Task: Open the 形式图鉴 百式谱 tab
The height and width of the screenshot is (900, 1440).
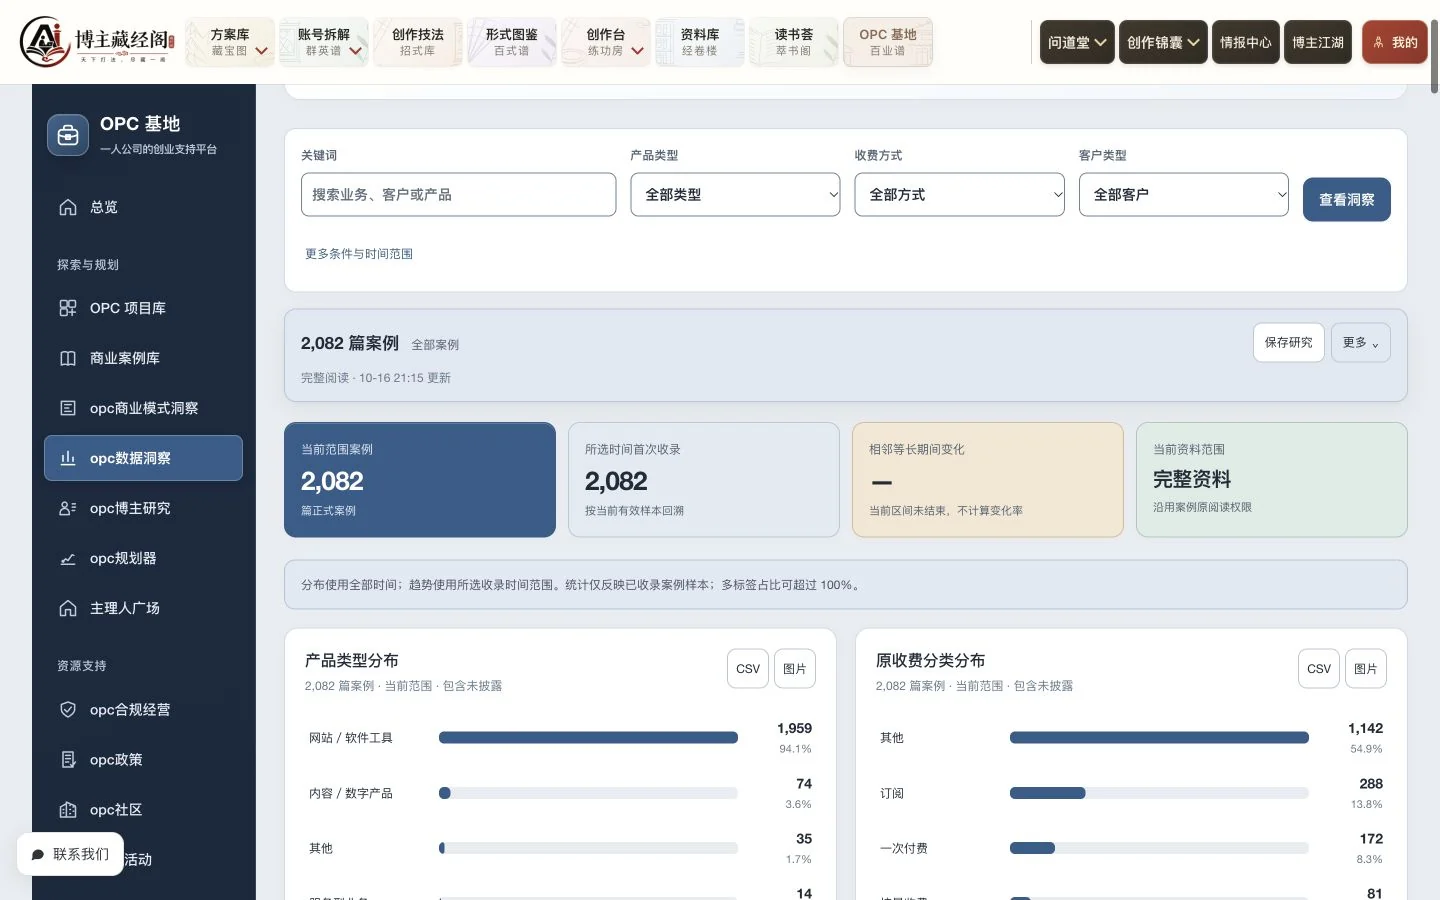Action: 512,42
